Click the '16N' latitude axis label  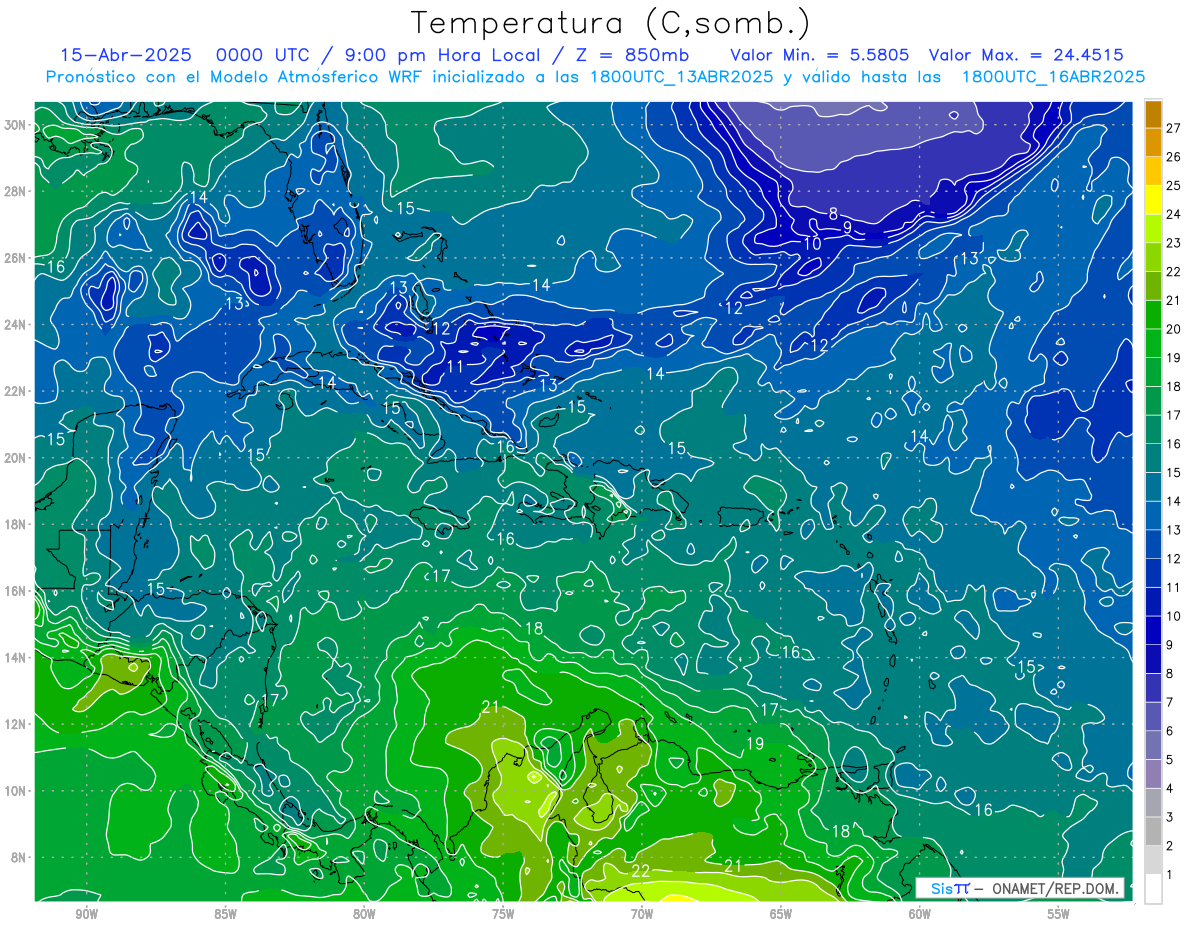17,591
